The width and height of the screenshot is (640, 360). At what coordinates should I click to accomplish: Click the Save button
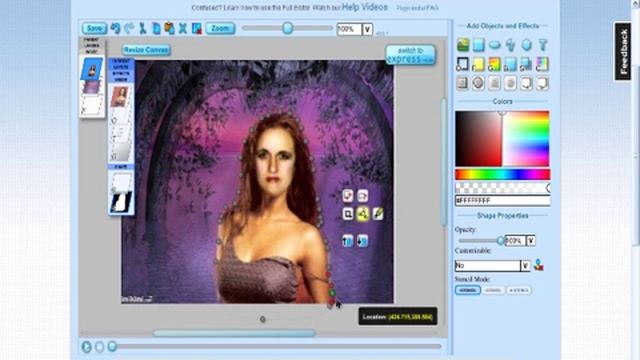coord(94,28)
